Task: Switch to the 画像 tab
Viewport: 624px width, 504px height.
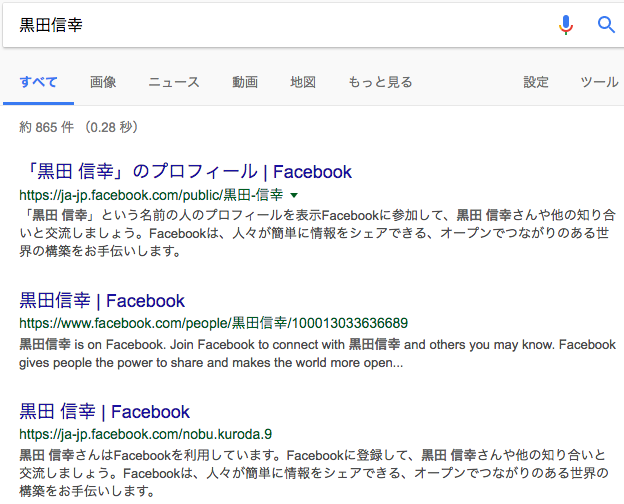Action: point(103,82)
